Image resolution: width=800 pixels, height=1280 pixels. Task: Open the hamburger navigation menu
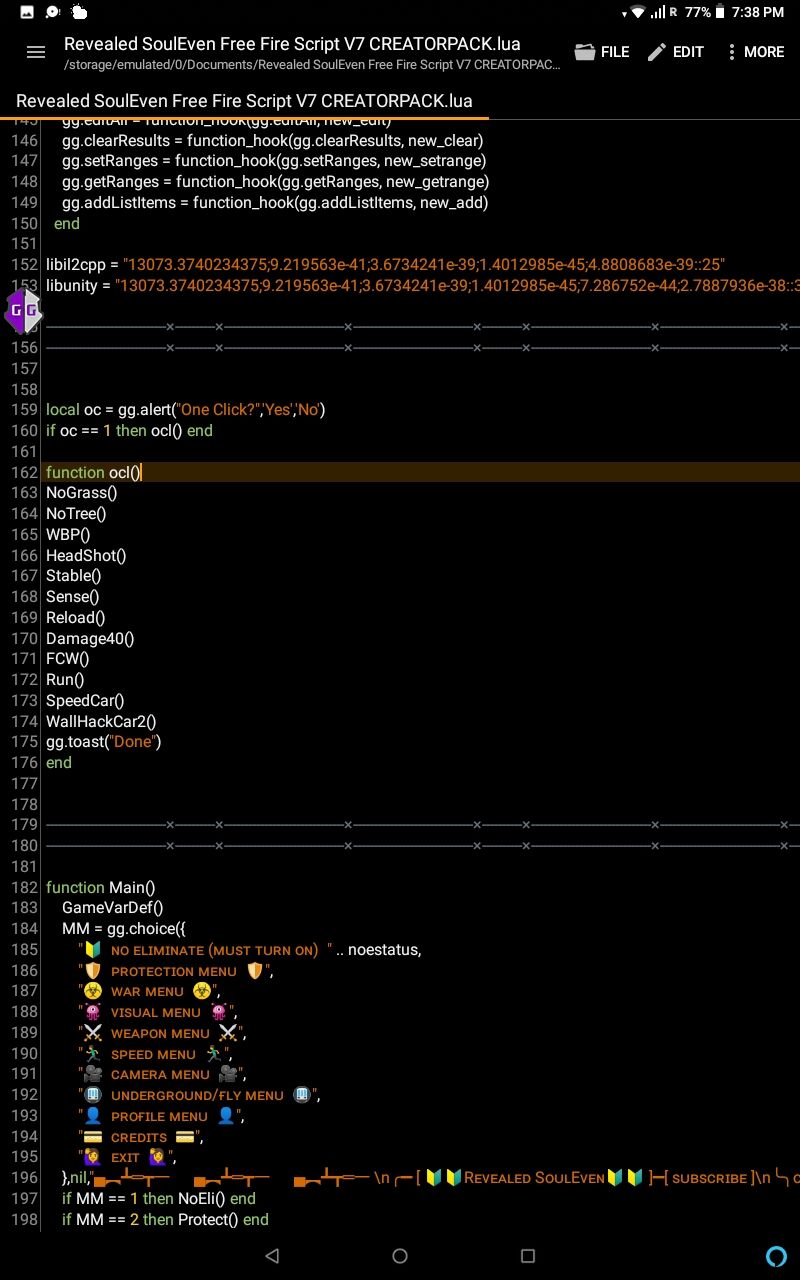36,52
